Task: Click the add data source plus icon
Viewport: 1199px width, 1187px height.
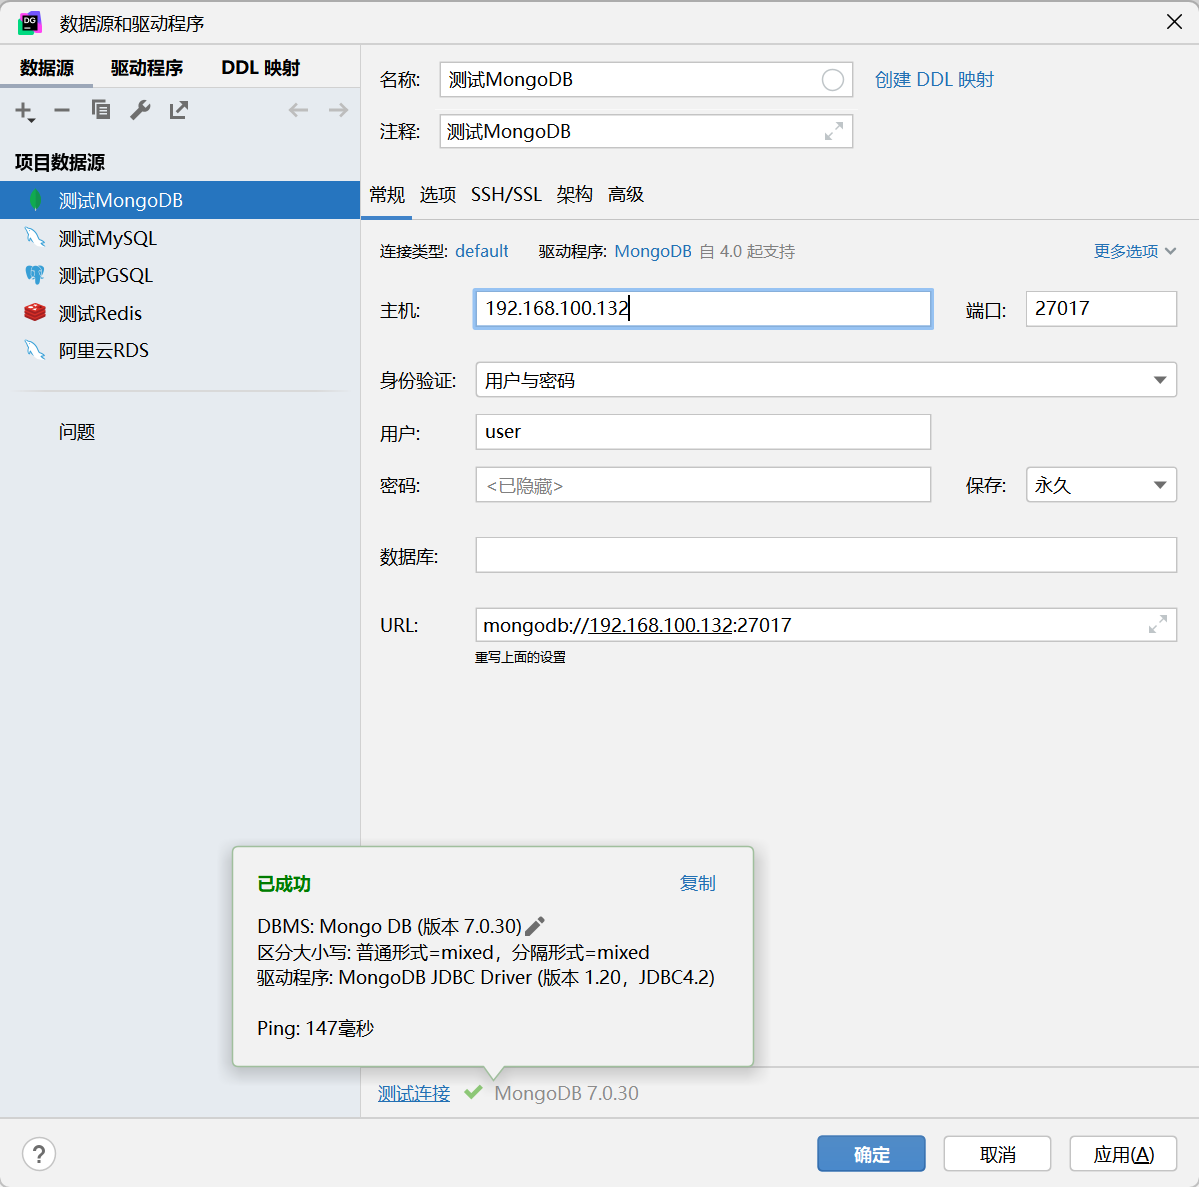Action: (x=24, y=111)
